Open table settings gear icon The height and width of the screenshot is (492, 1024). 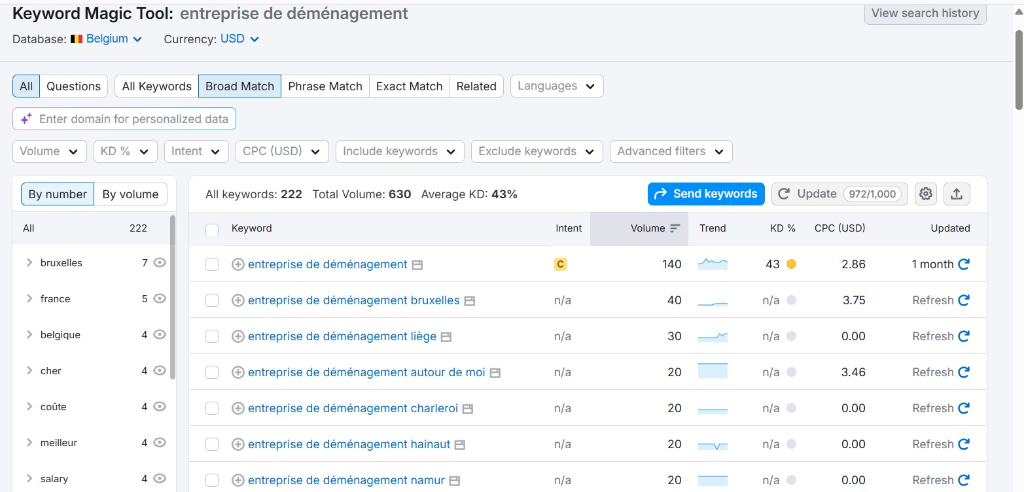(x=926, y=194)
